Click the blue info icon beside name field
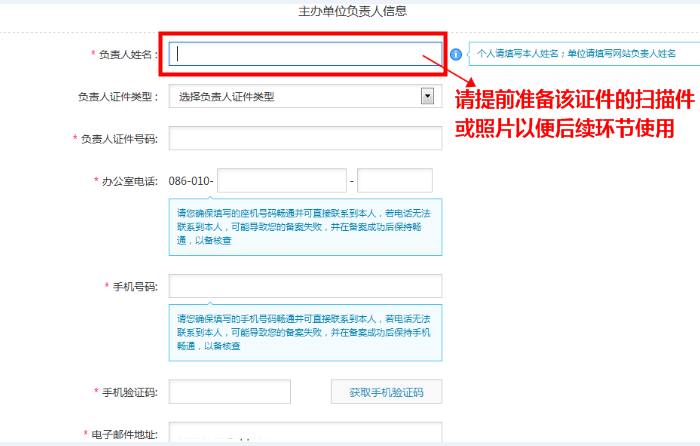The width and height of the screenshot is (700, 446). [x=456, y=53]
